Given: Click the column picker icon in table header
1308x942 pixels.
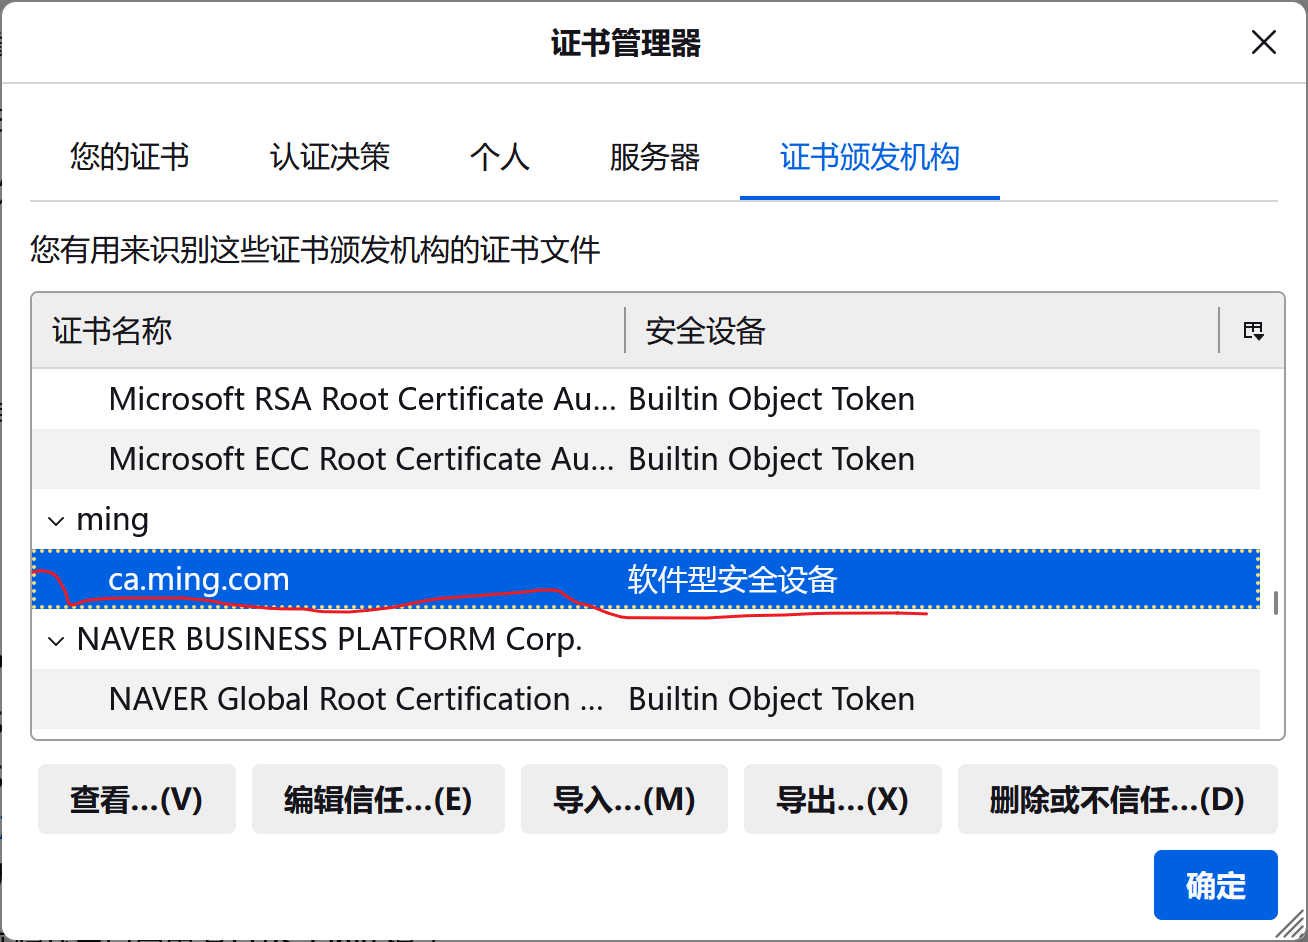Looking at the screenshot, I should tap(1253, 331).
